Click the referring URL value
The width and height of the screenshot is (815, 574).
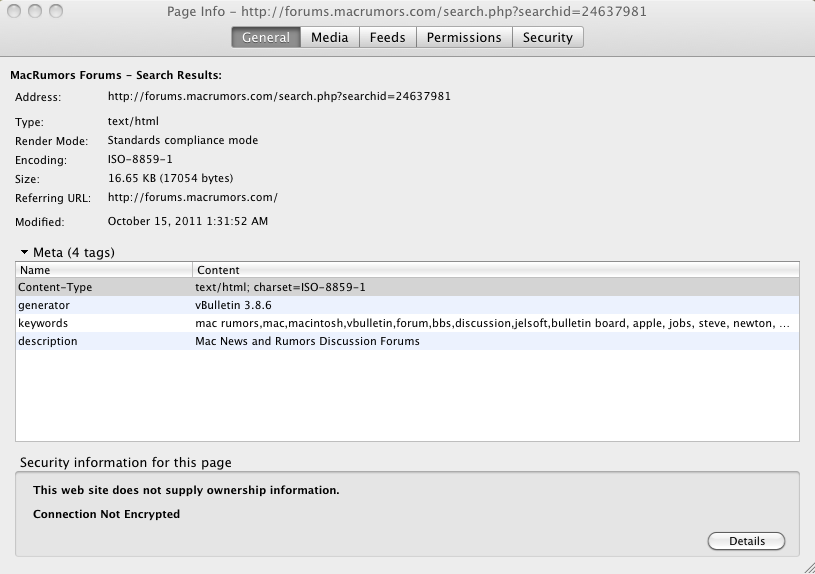pos(192,198)
